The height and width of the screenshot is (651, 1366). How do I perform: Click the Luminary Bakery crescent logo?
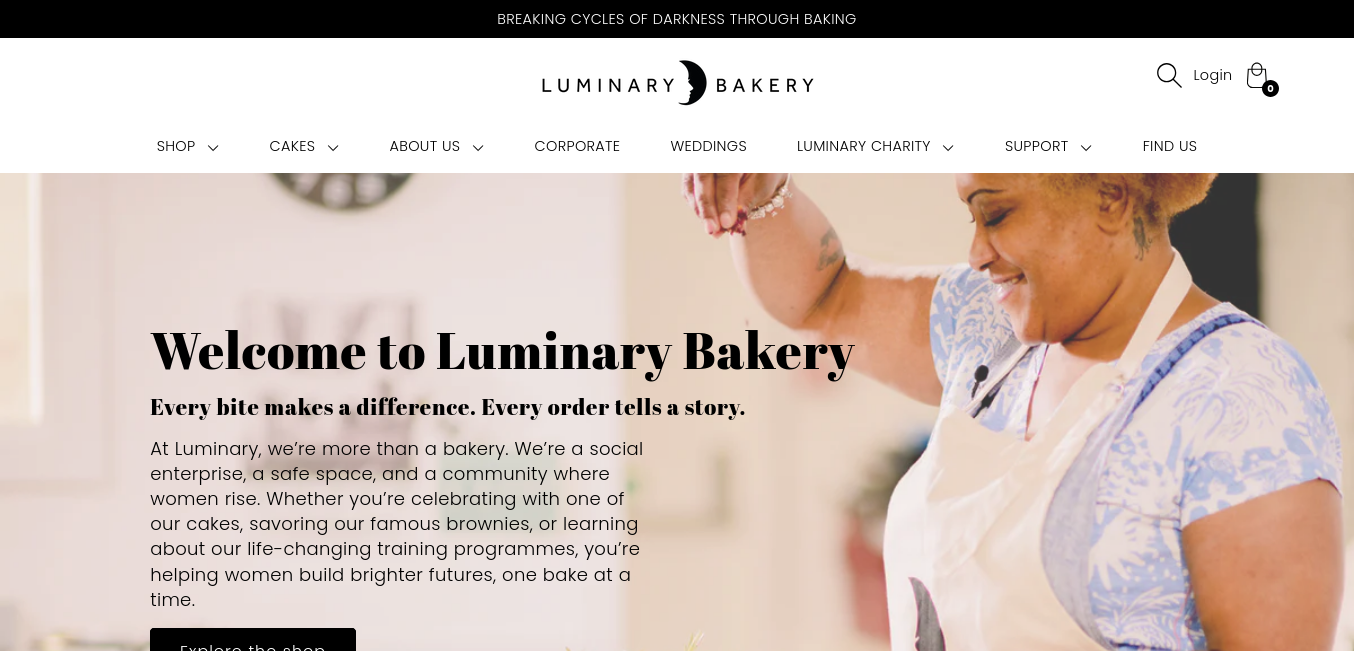tap(678, 83)
